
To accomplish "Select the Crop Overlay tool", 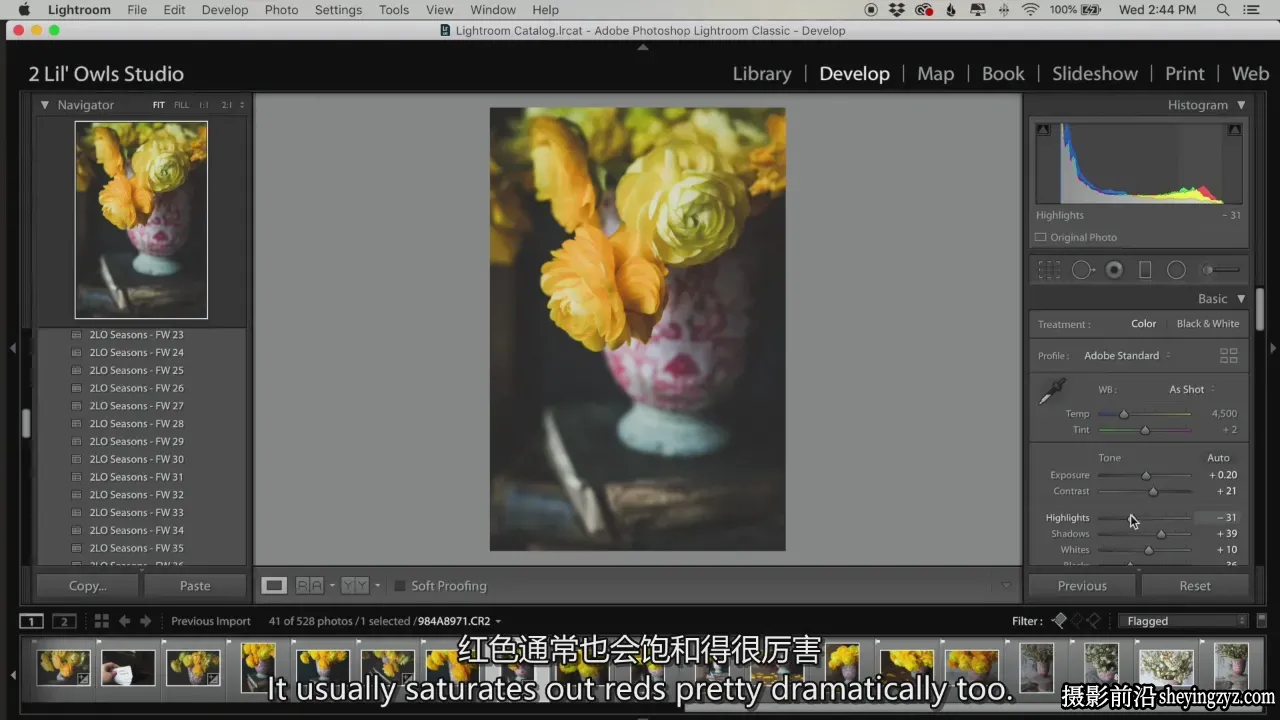I will pyautogui.click(x=1049, y=270).
